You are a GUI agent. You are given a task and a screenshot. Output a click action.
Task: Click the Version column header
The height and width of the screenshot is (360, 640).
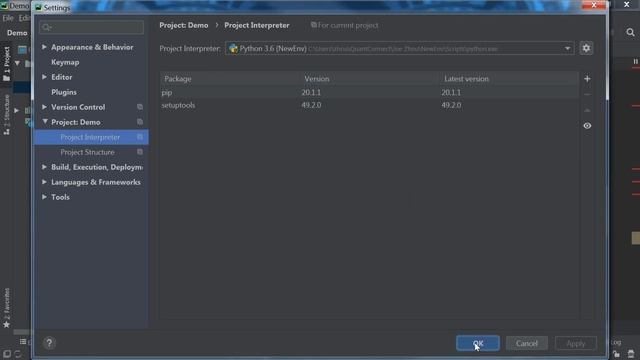click(x=317, y=79)
